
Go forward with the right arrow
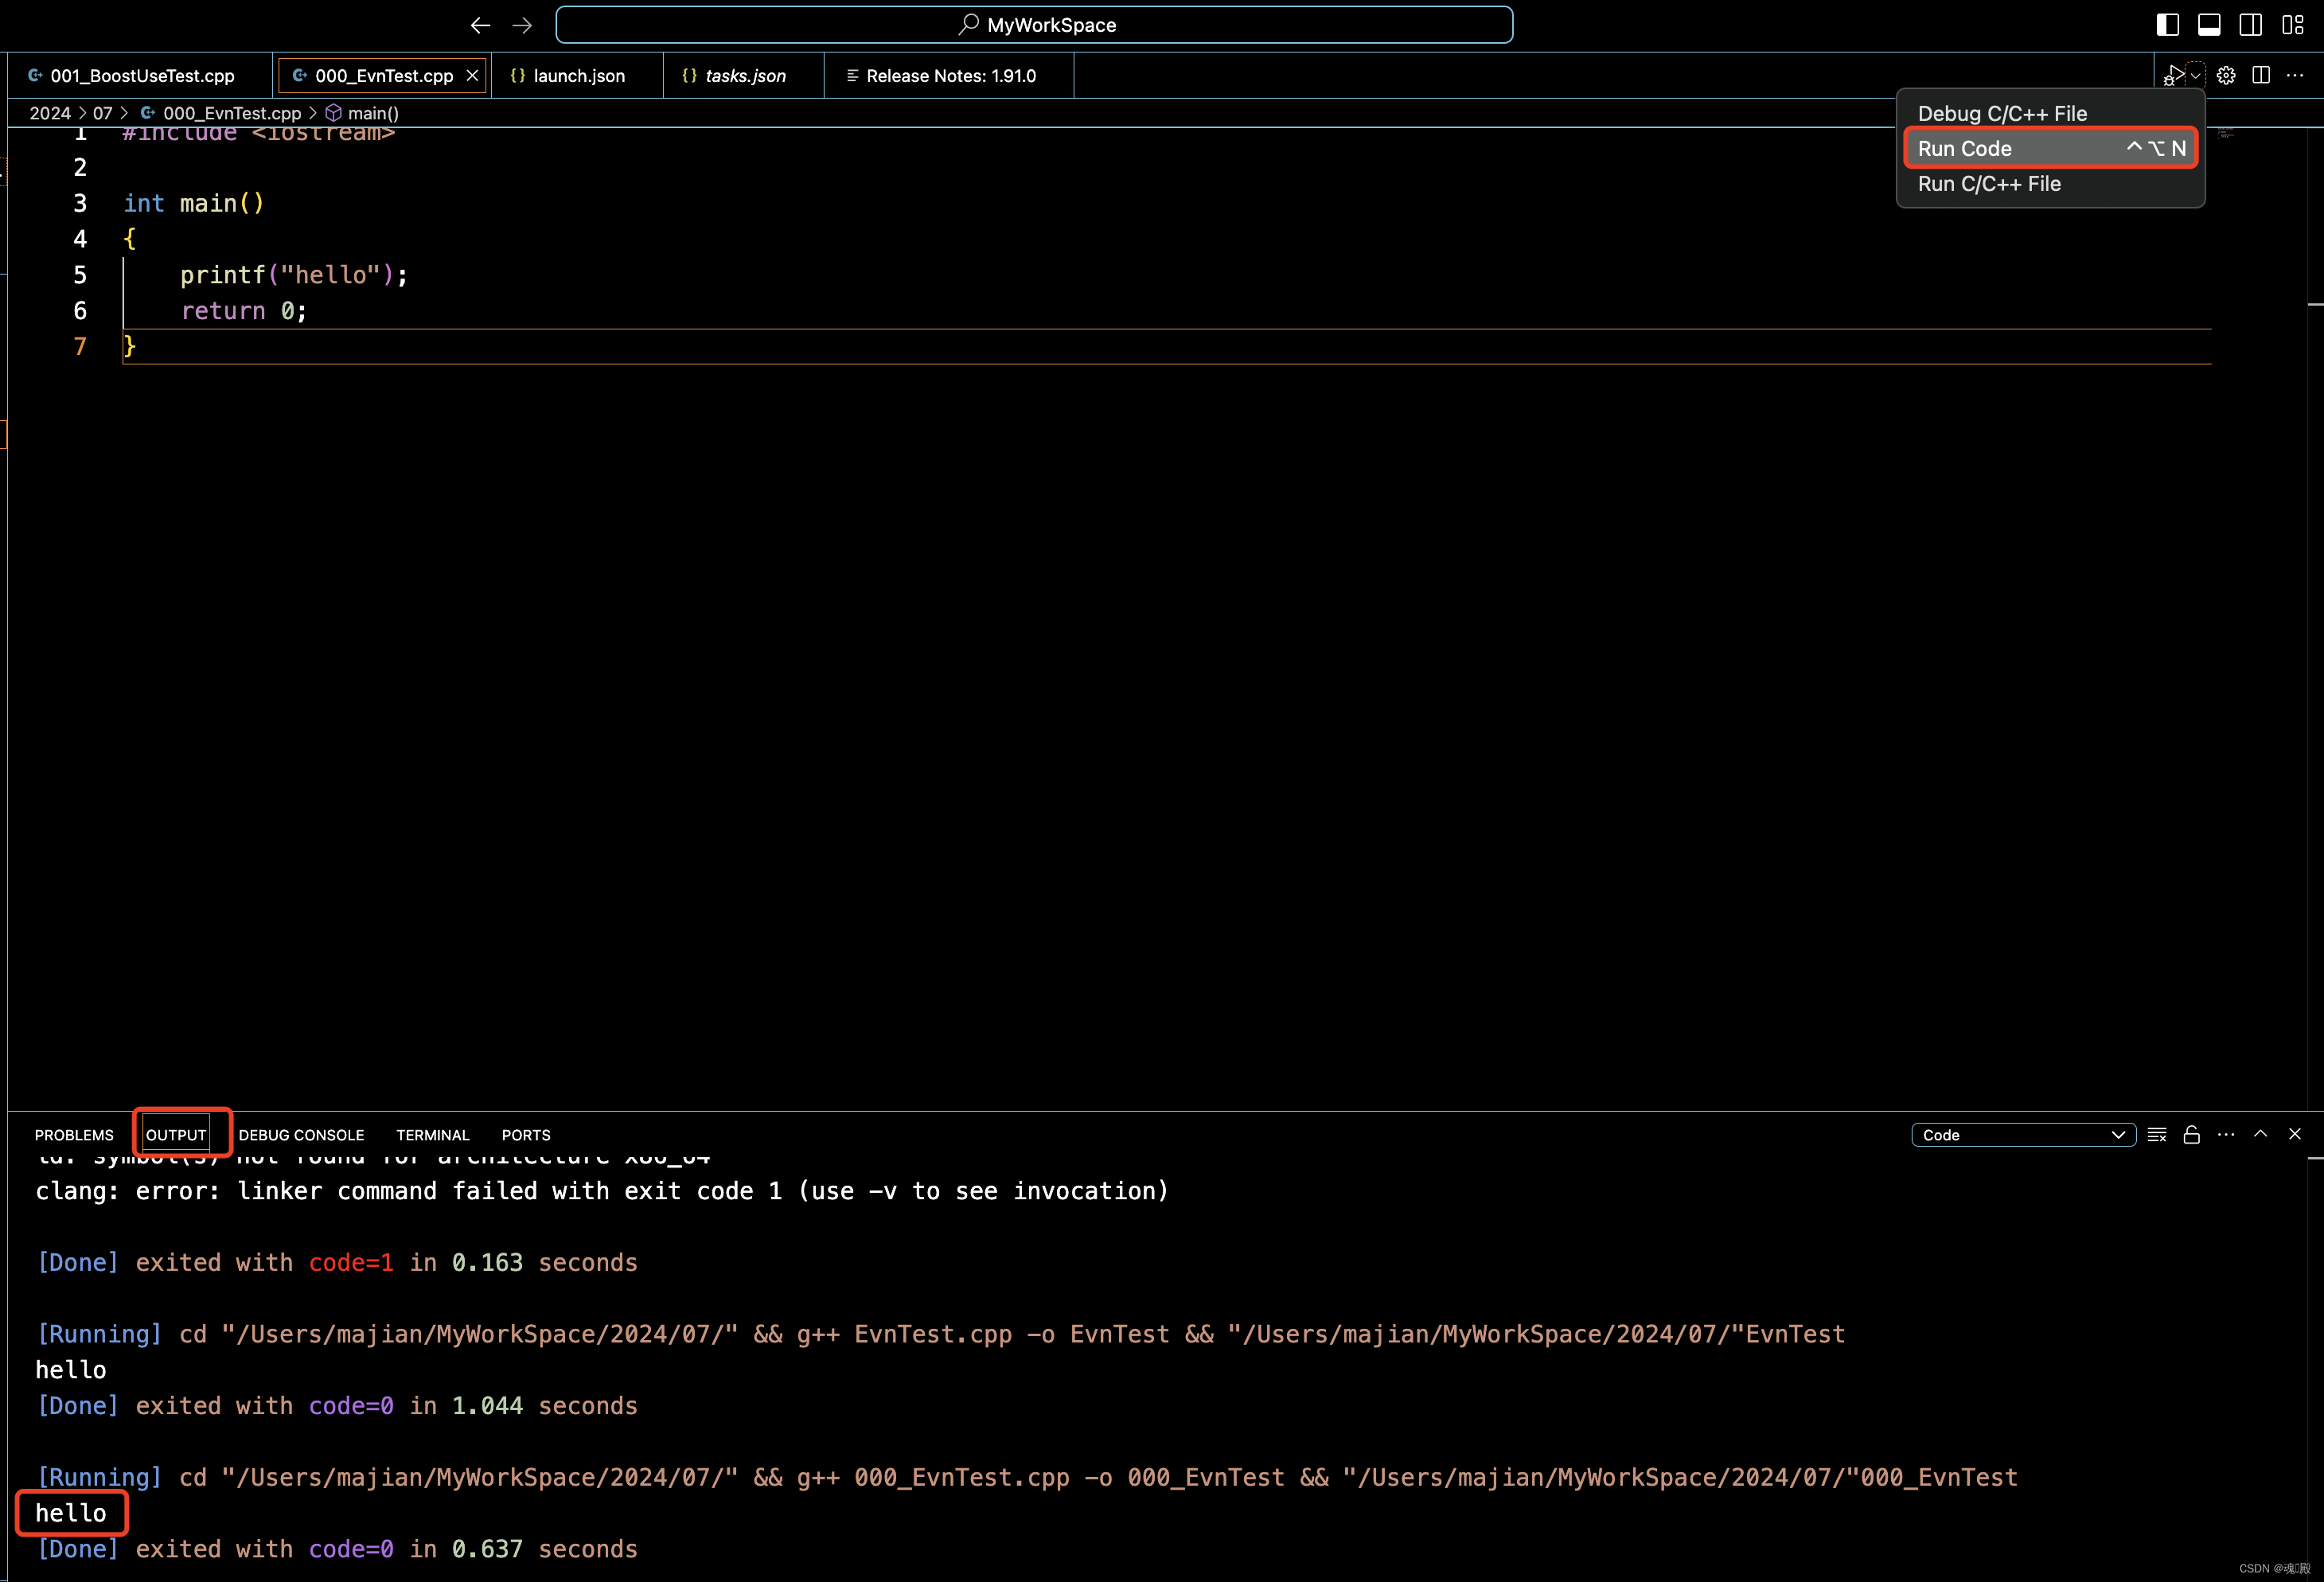click(522, 25)
